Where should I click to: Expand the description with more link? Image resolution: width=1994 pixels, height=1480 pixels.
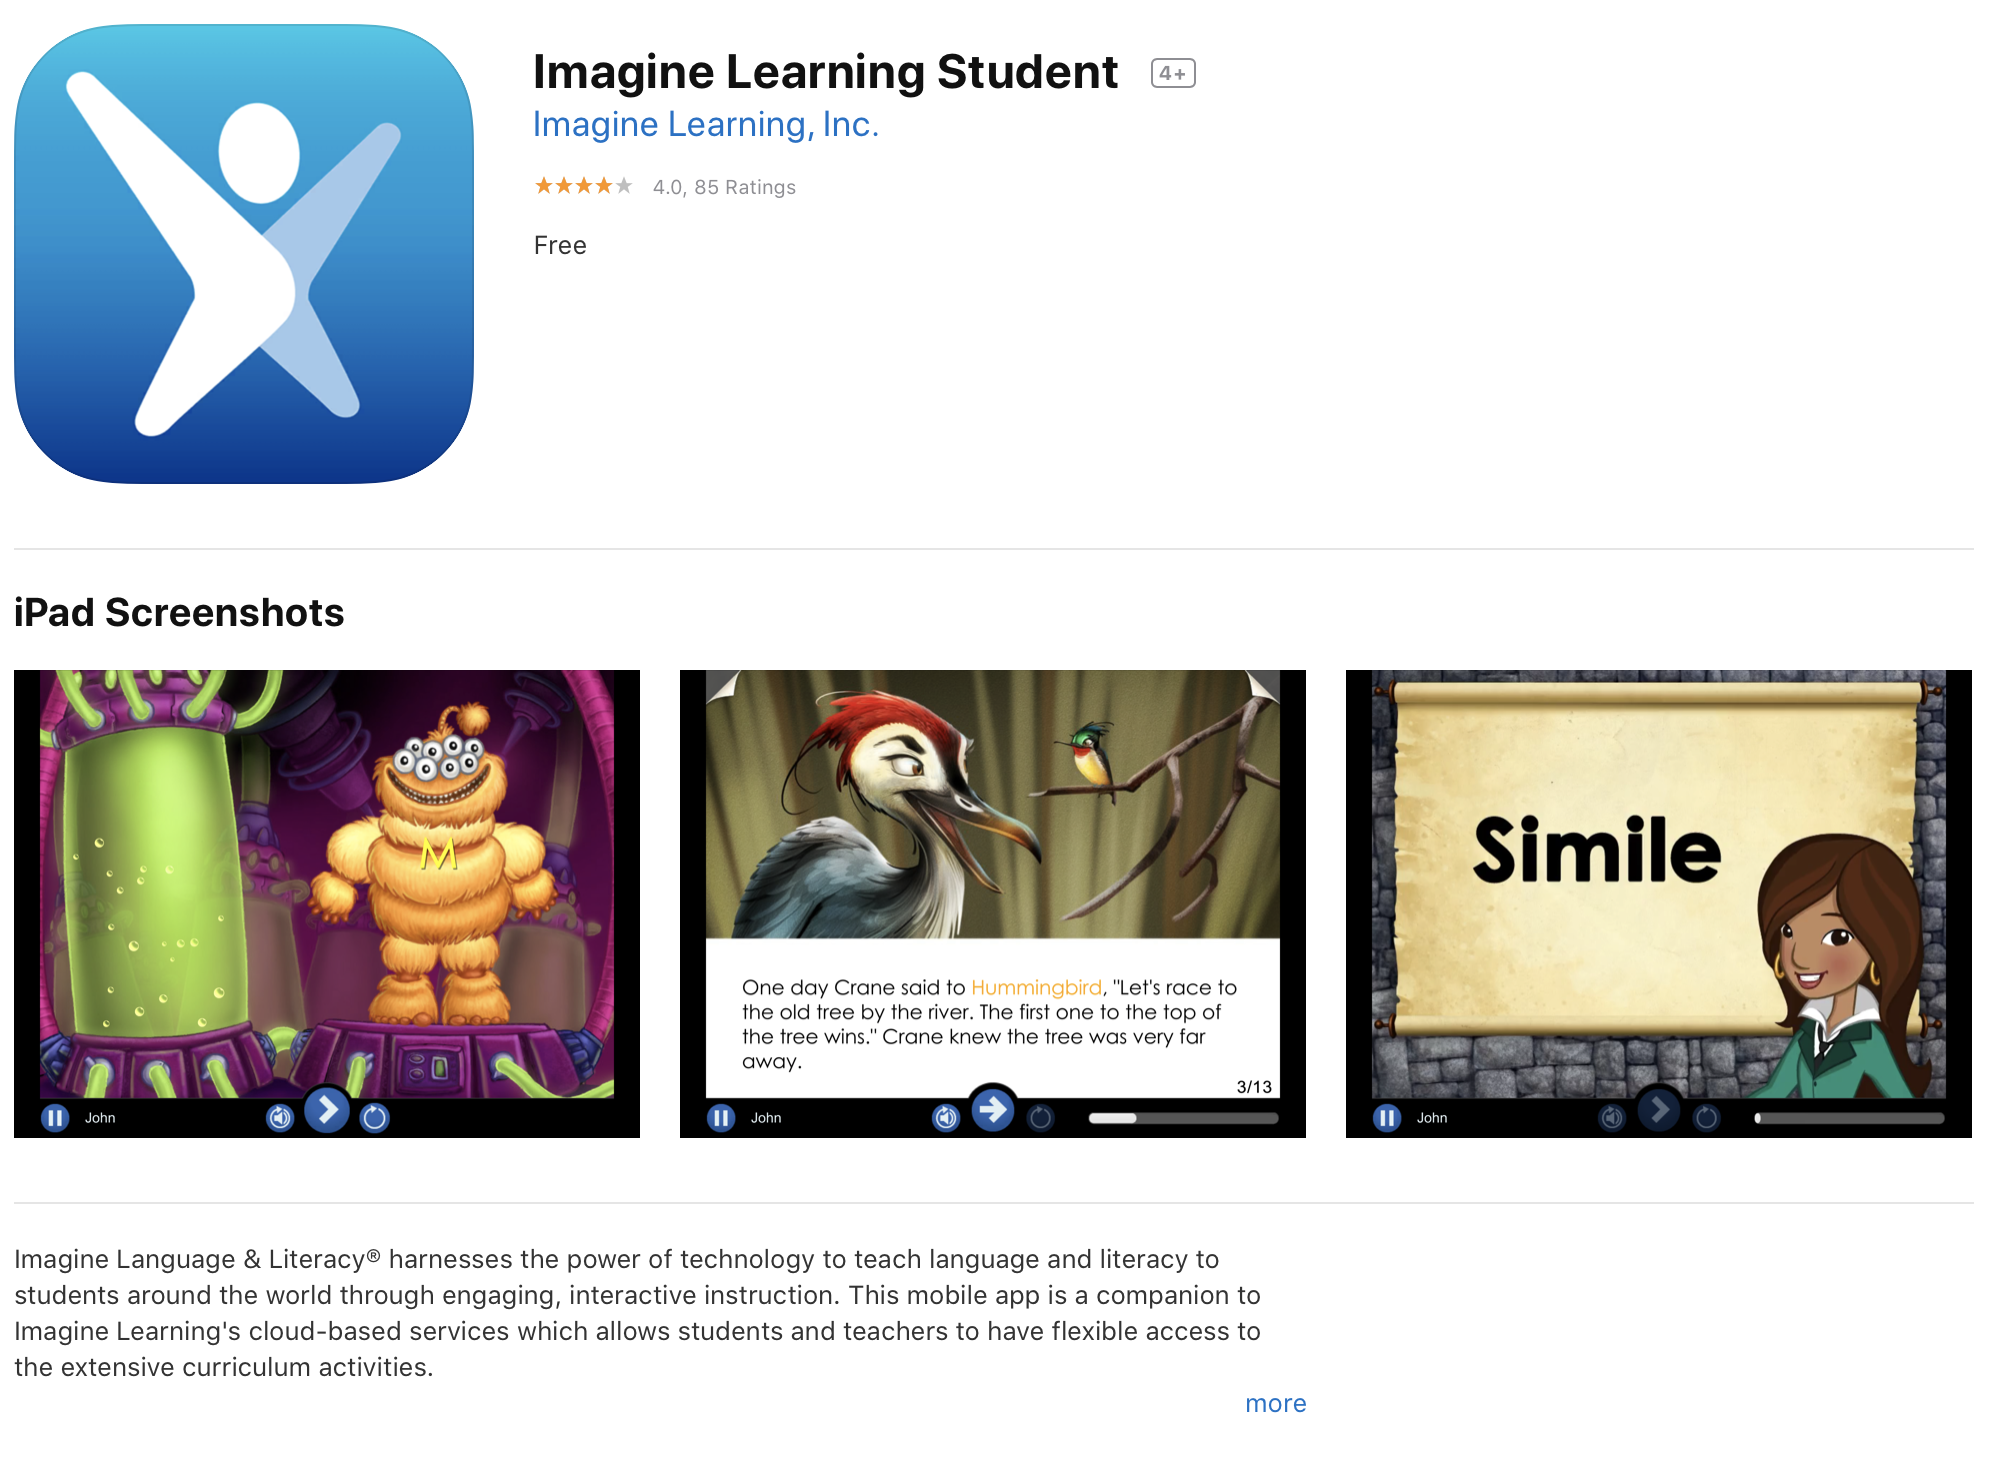click(x=1275, y=1403)
